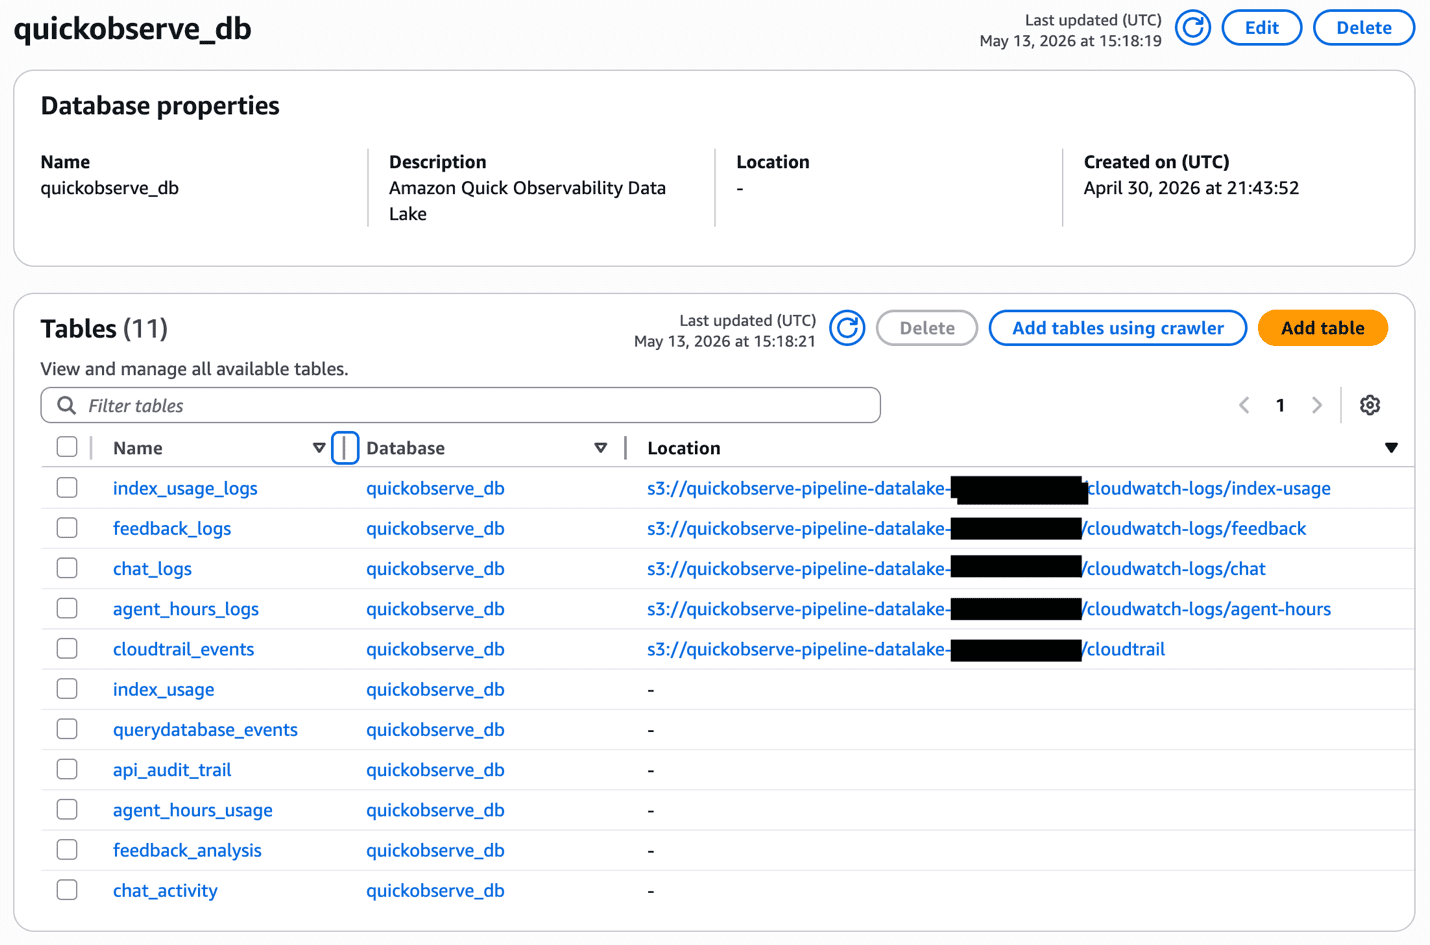Viewport: 1430px width, 945px height.
Task: Check the index_usage_logs table row
Action: point(67,488)
